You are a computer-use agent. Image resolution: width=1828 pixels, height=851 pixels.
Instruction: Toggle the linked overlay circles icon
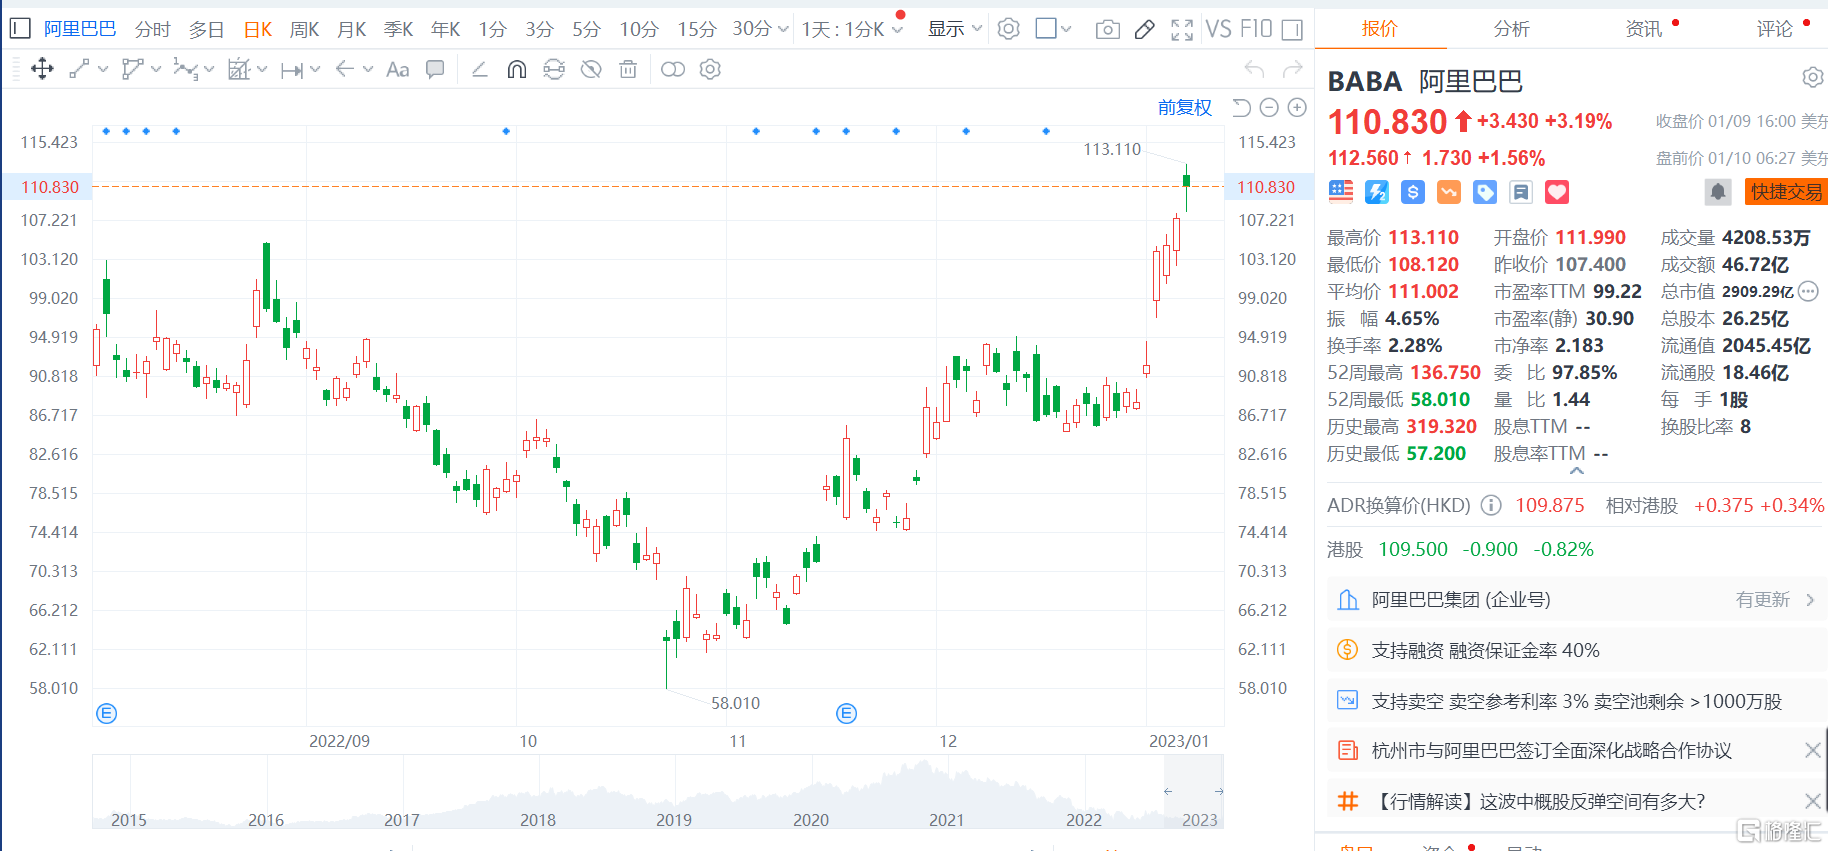point(673,69)
